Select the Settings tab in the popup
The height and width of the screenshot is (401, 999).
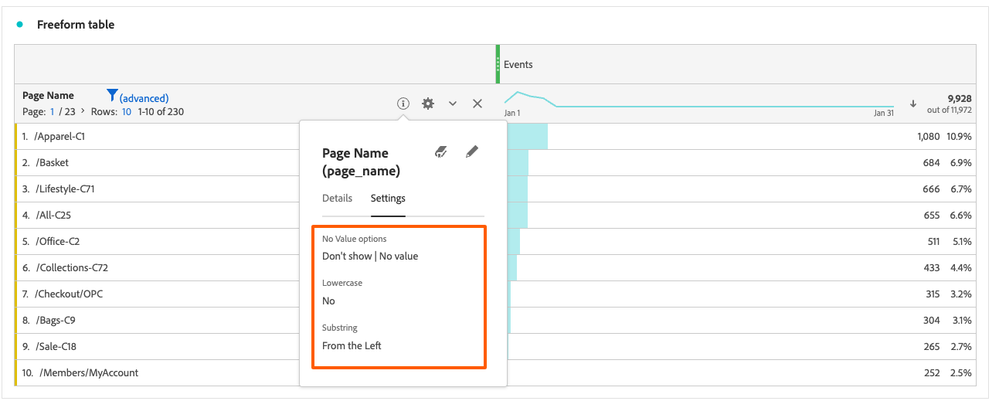pyautogui.click(x=388, y=198)
